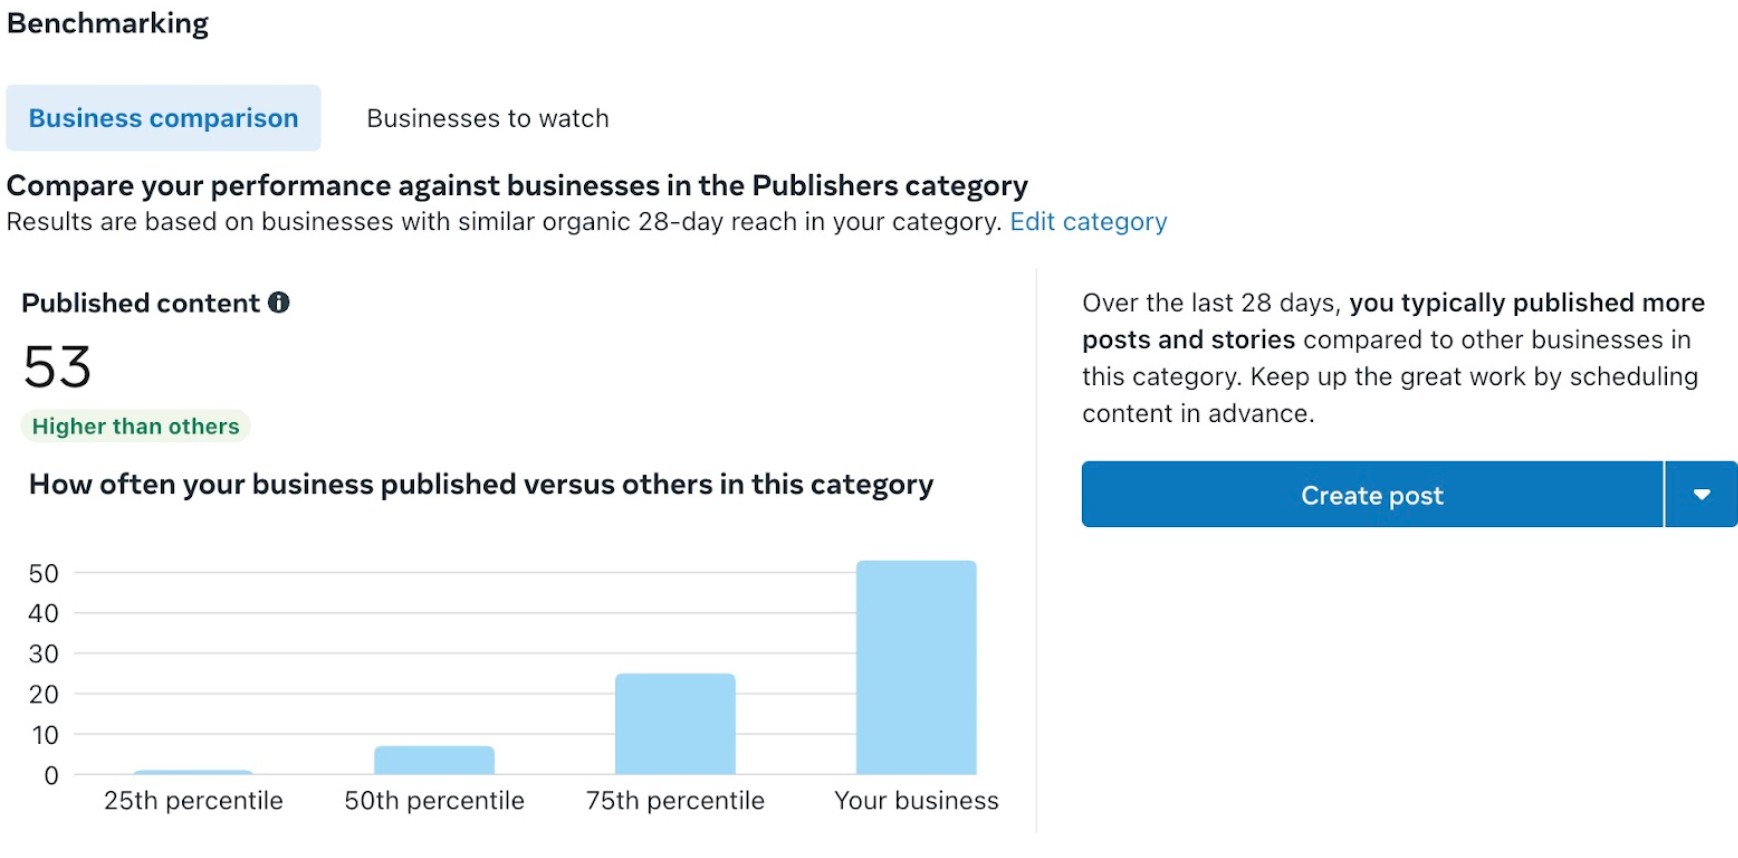Click the "75th percentile" axis label
This screenshot has width=1738, height=858.
675,801
